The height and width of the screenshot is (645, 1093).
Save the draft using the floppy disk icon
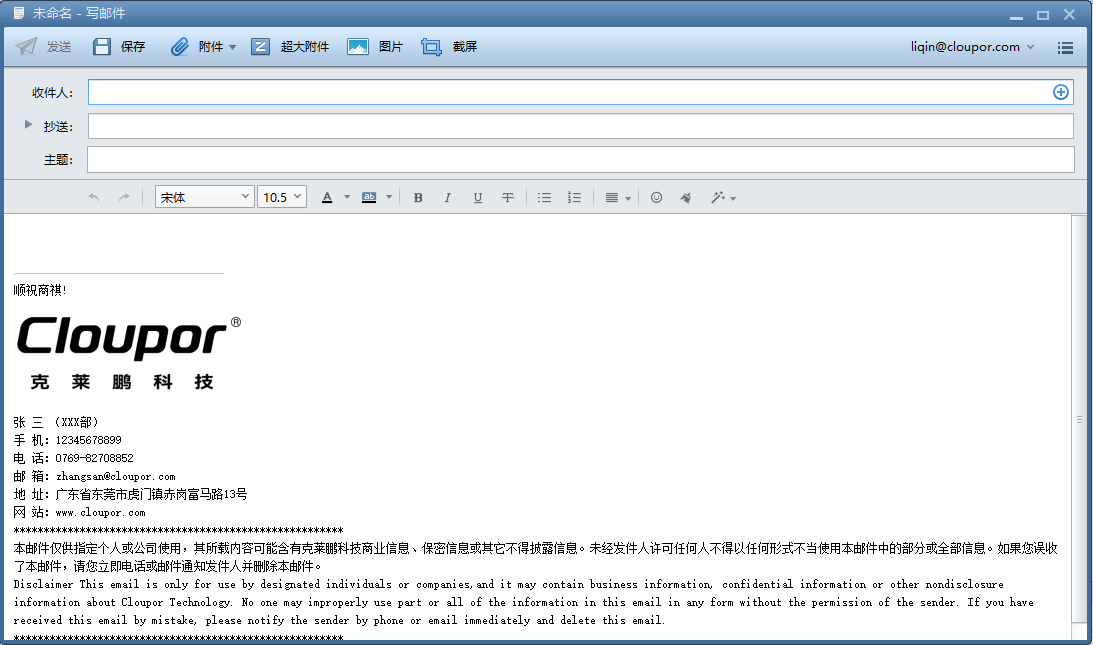coord(102,47)
